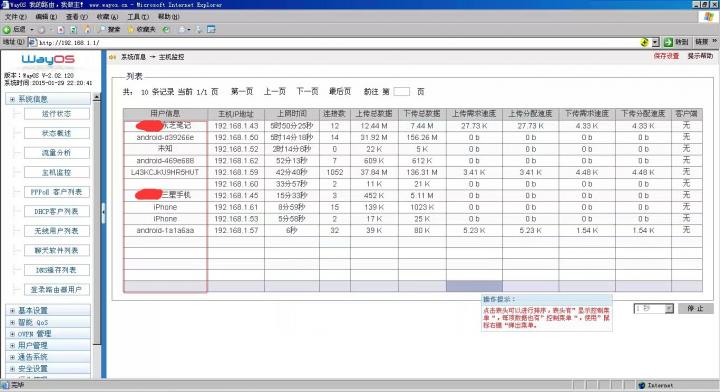Click the green Refresh page icon

(x=73, y=29)
